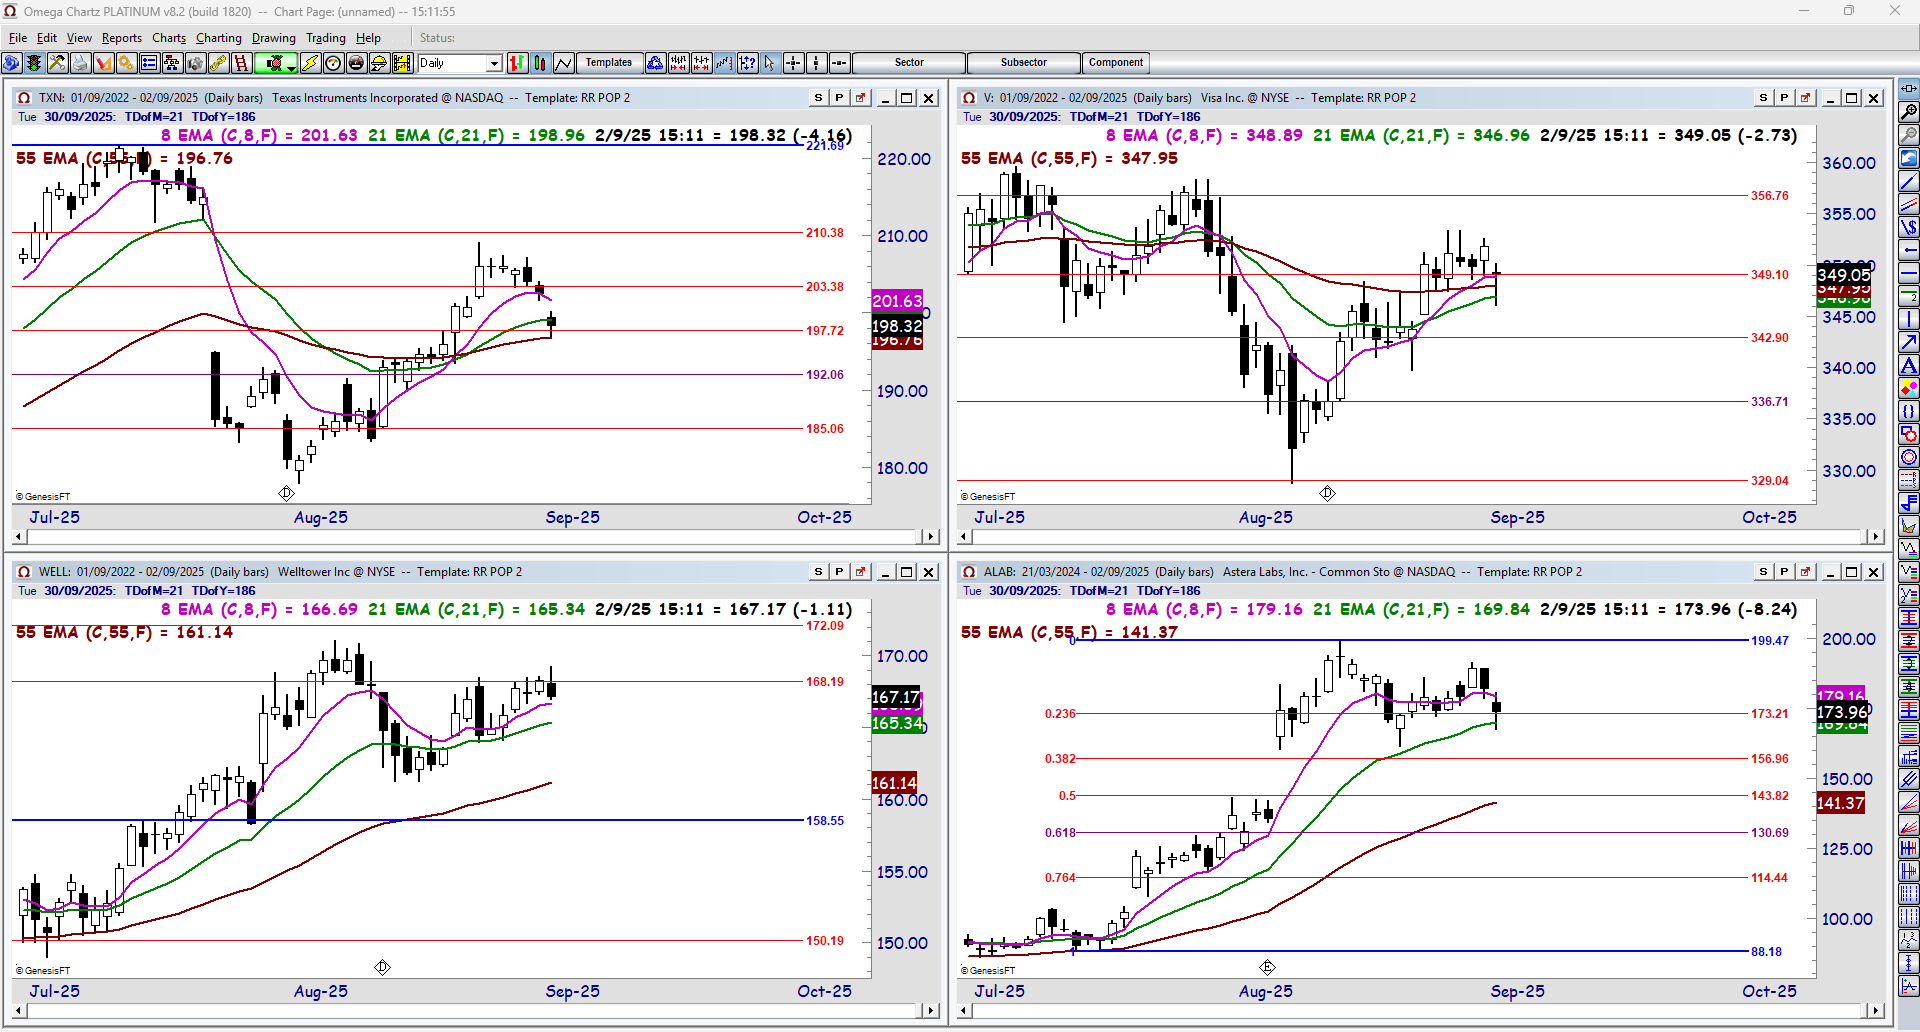The height and width of the screenshot is (1032, 1920).
Task: Select the colored shapes palette tool
Action: 1909,389
